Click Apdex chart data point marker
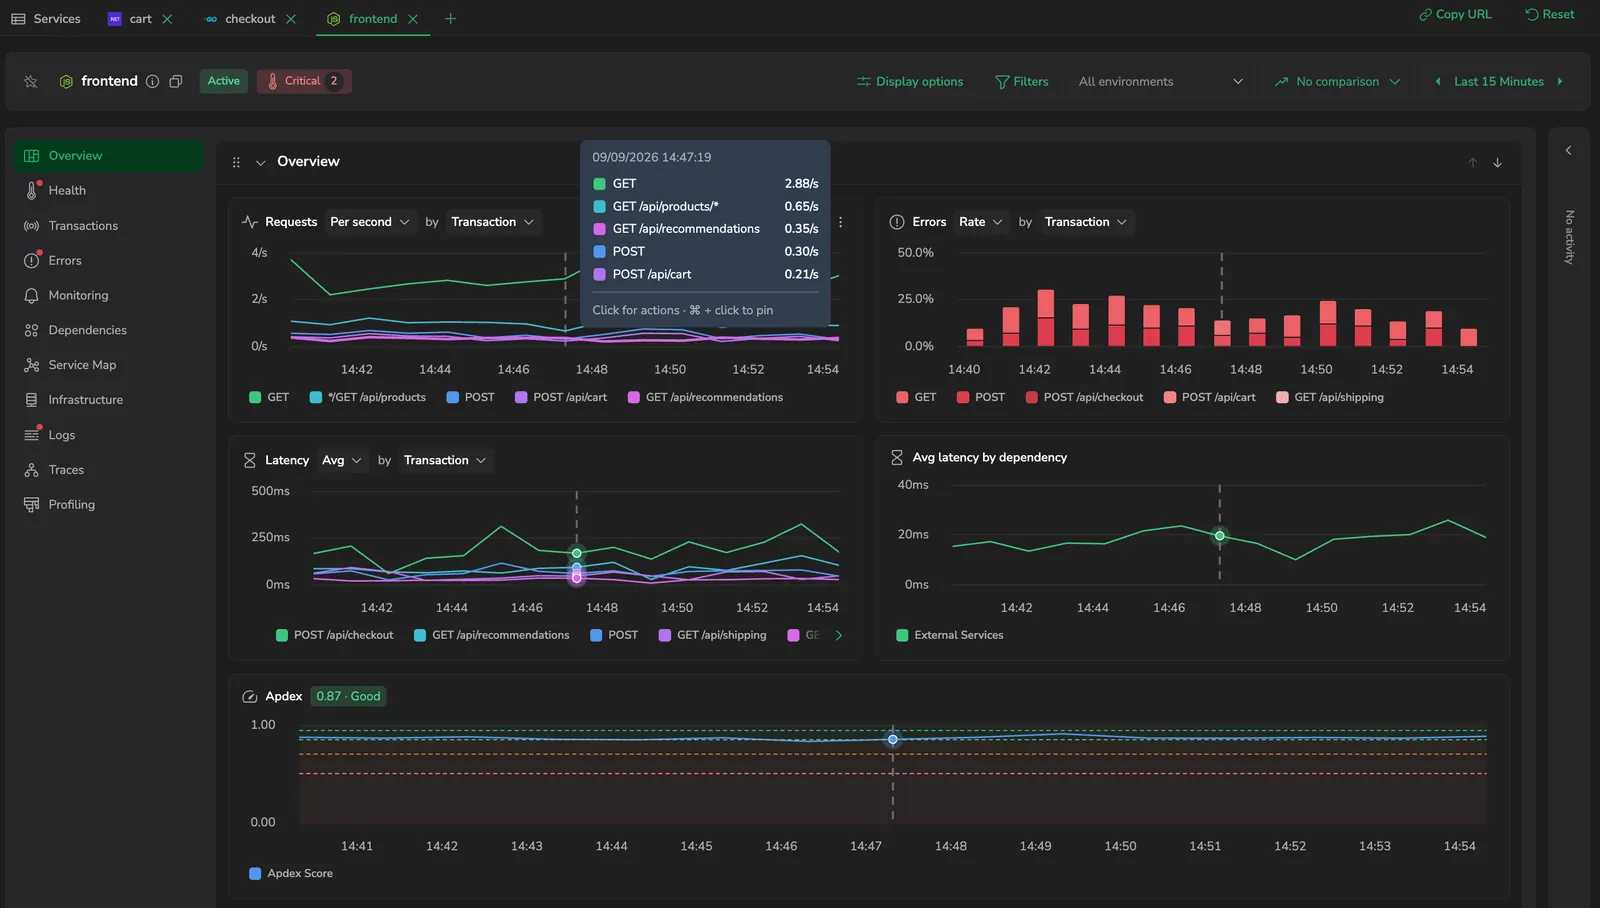The image size is (1600, 908). pyautogui.click(x=893, y=740)
